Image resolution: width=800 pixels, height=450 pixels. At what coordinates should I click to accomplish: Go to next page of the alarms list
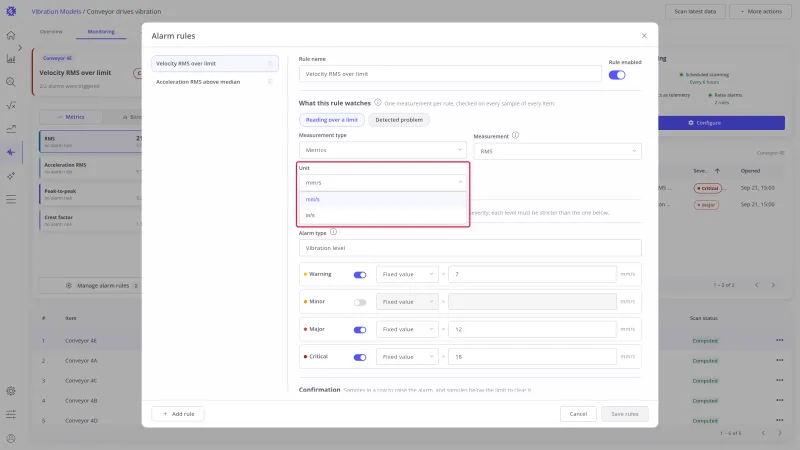click(773, 285)
